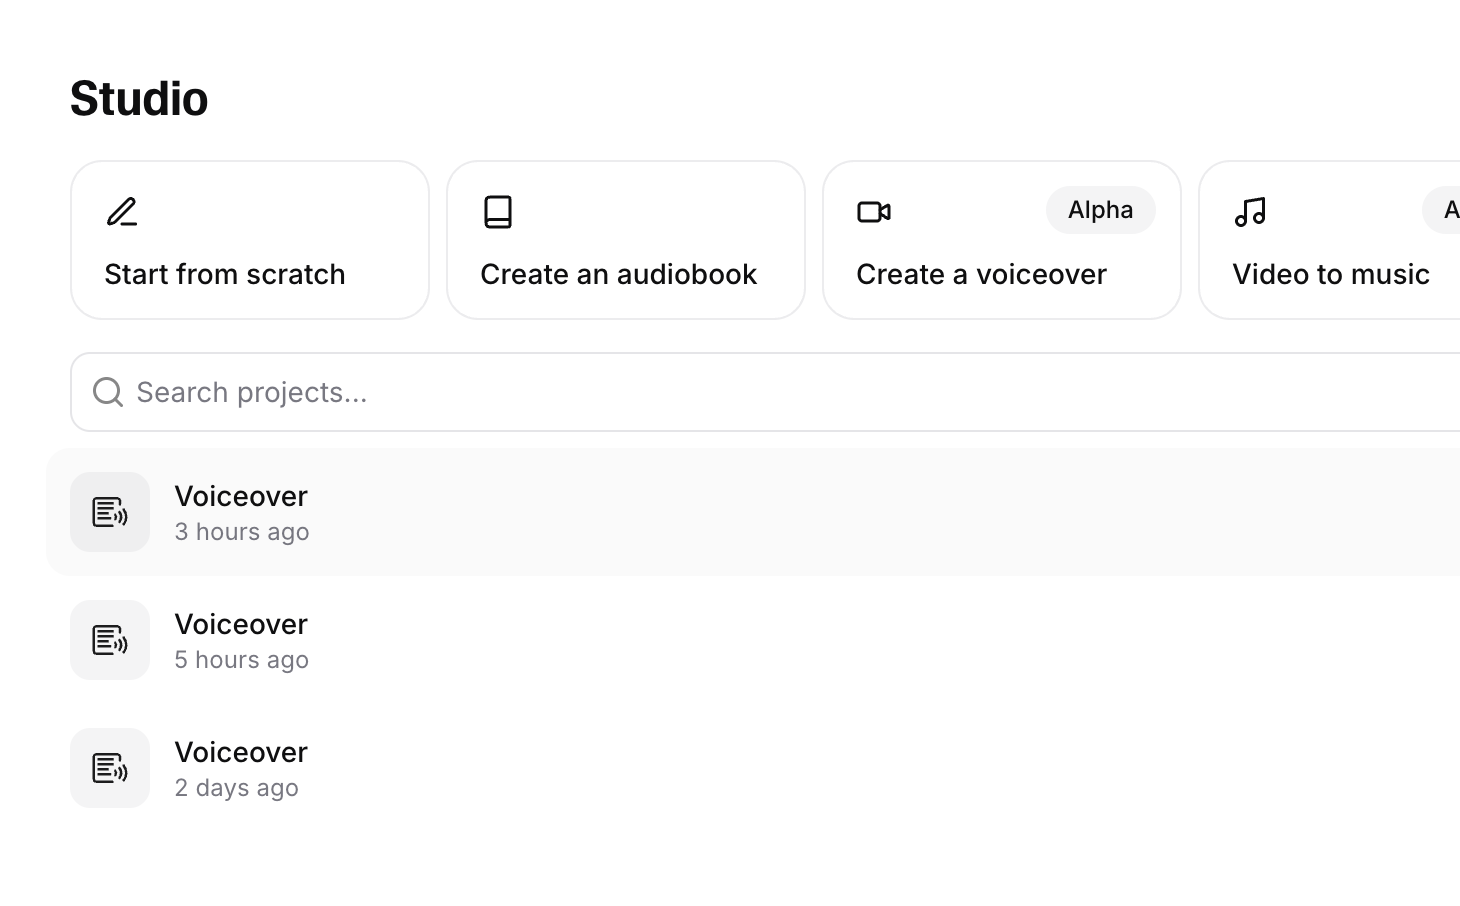Click the icon of the 3 hours ago project
Screen dimensions: 1460x906
(110, 512)
